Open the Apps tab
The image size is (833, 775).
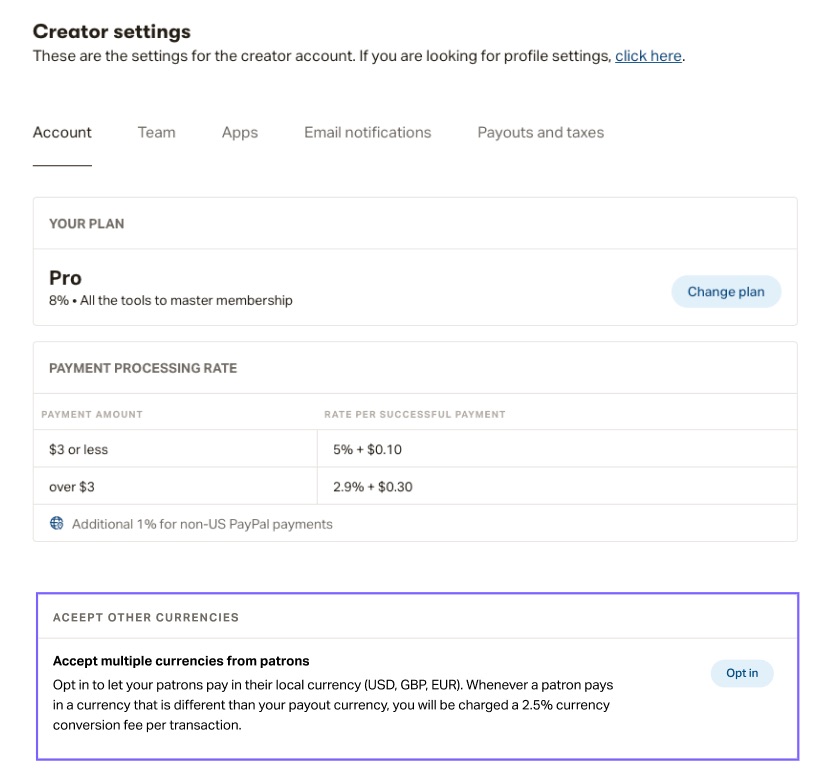coord(240,132)
